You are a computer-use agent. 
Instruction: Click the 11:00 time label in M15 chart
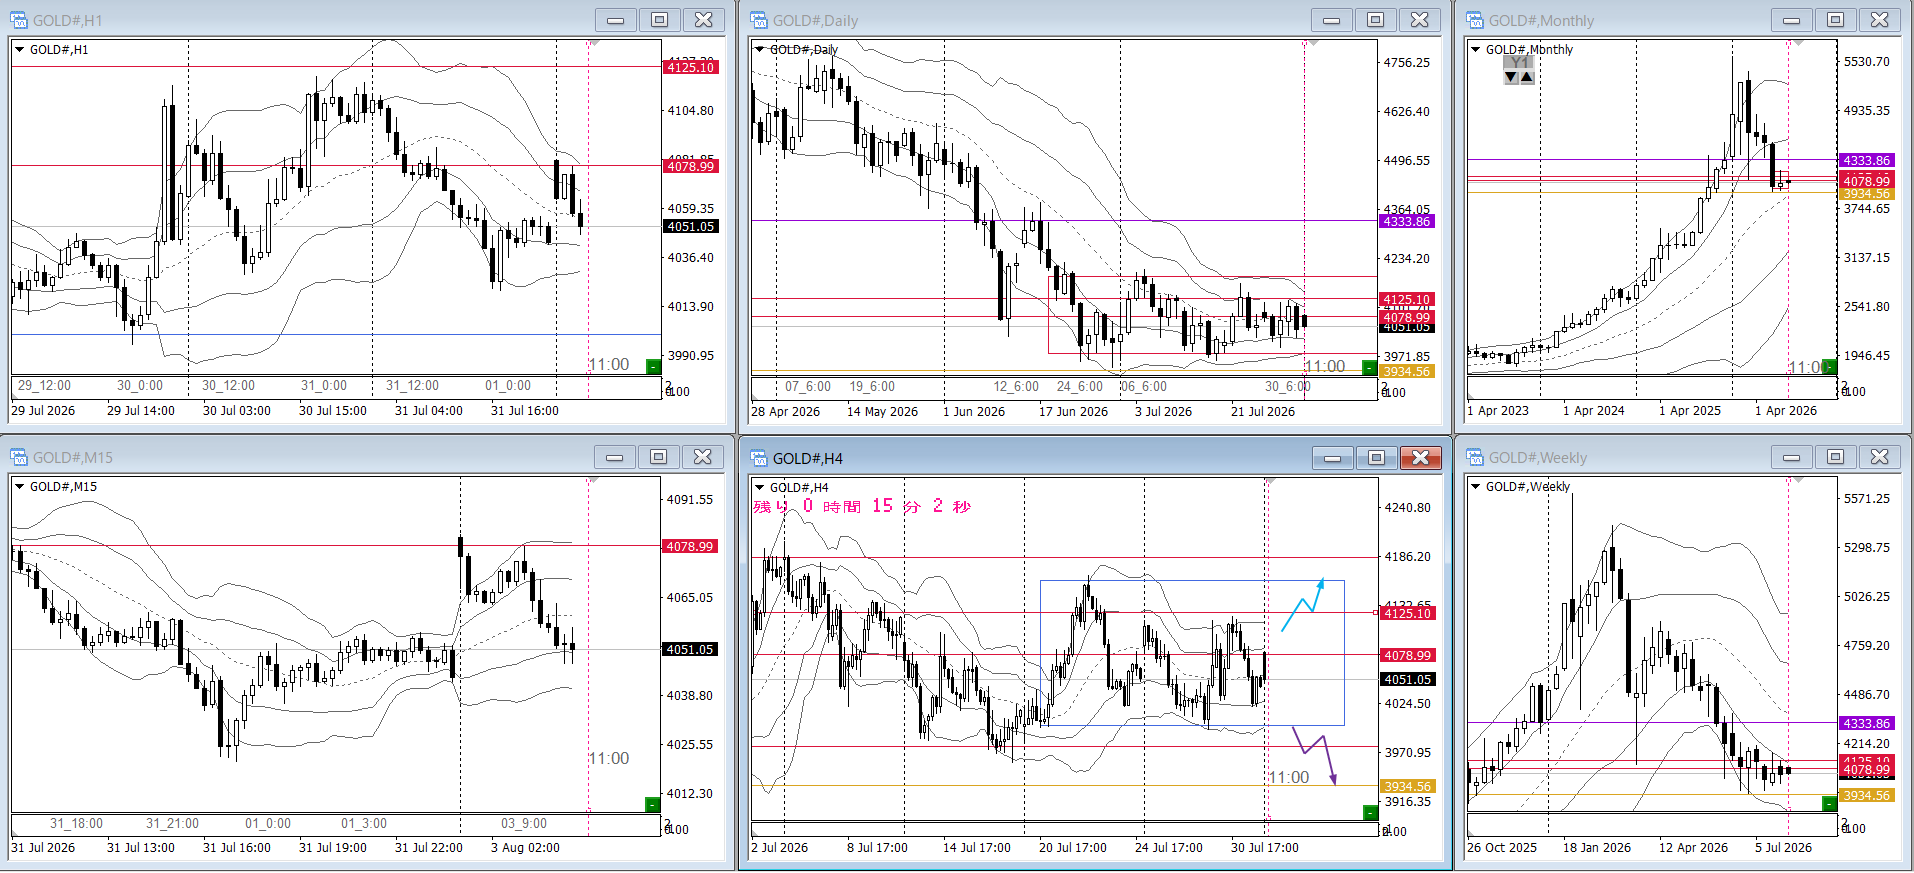tap(609, 758)
